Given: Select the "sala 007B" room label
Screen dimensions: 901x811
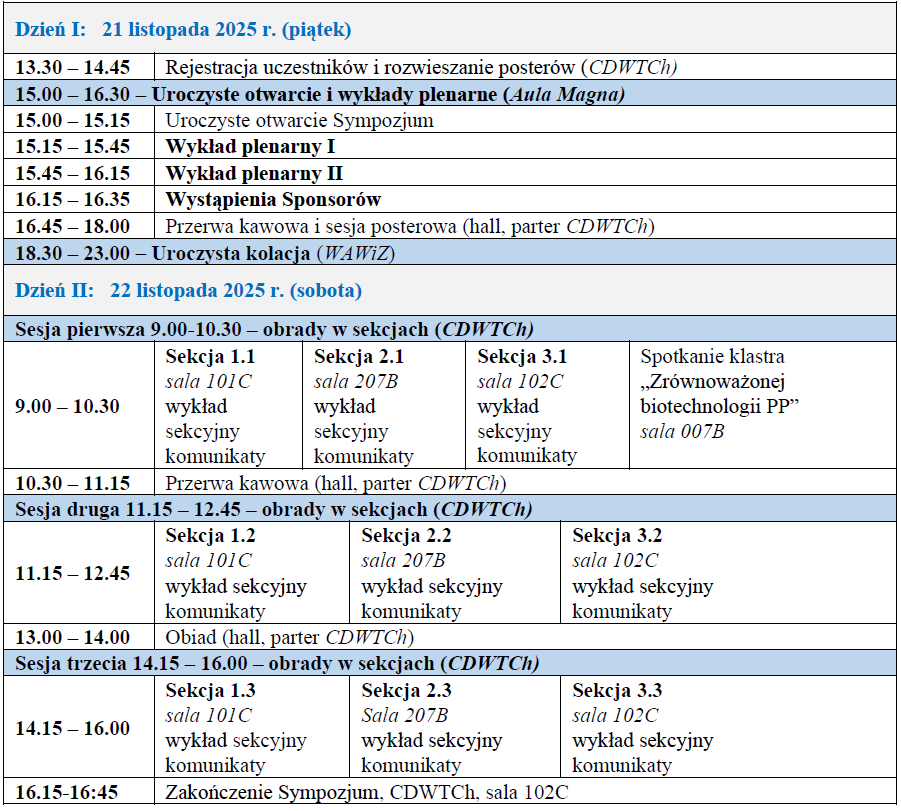Looking at the screenshot, I should [682, 431].
